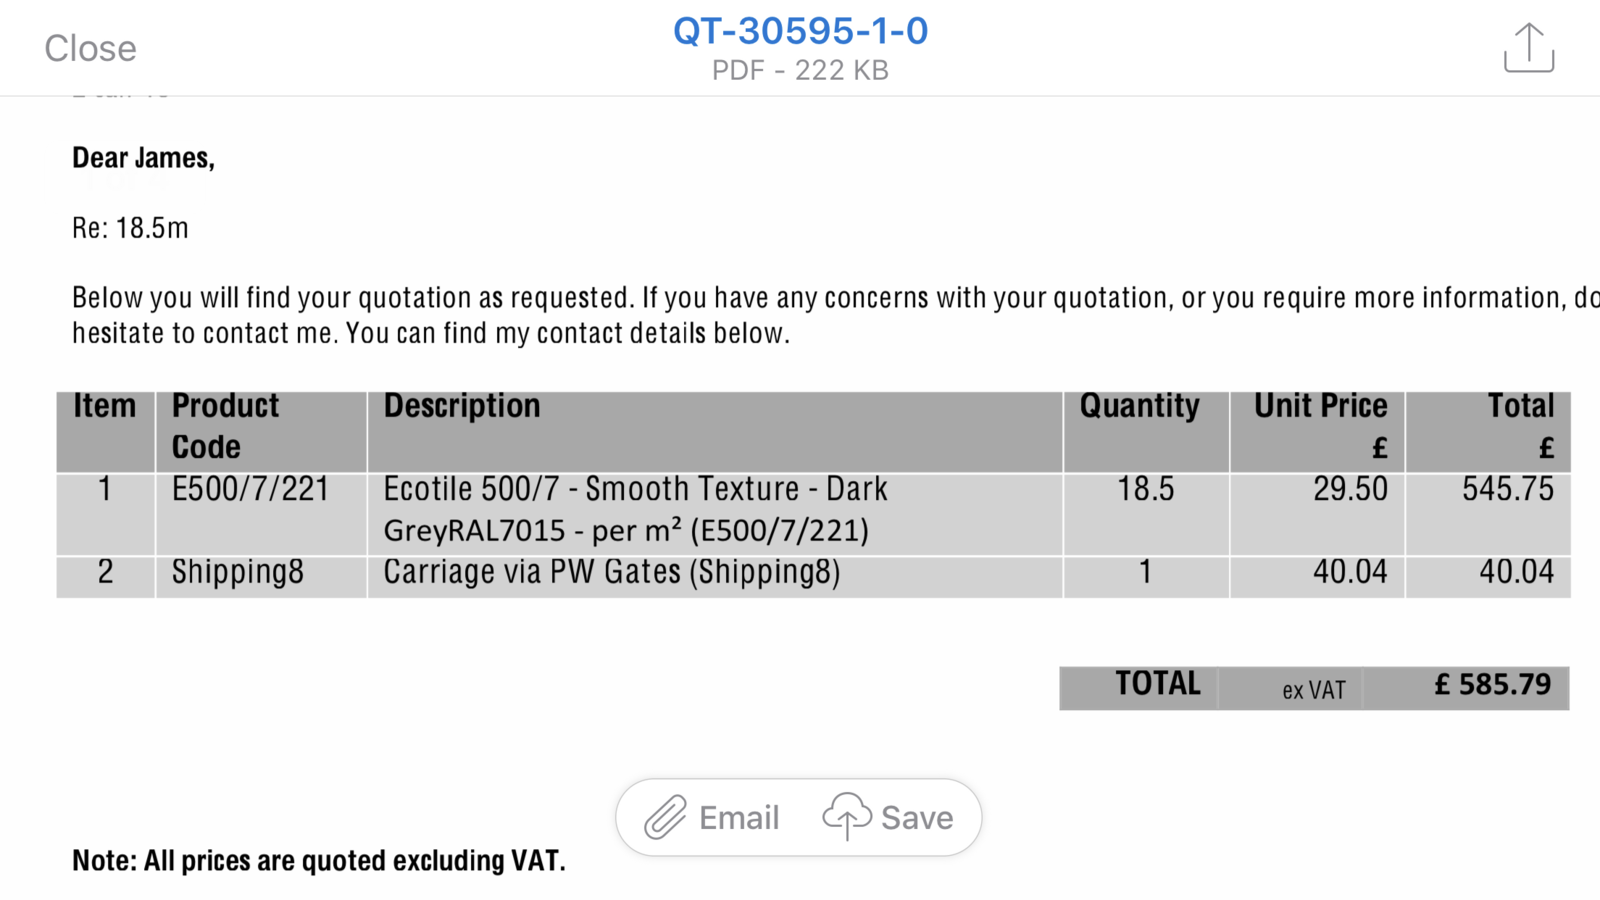This screenshot has height=900, width=1600.
Task: Click the Description column header
Action: pyautogui.click(x=462, y=406)
